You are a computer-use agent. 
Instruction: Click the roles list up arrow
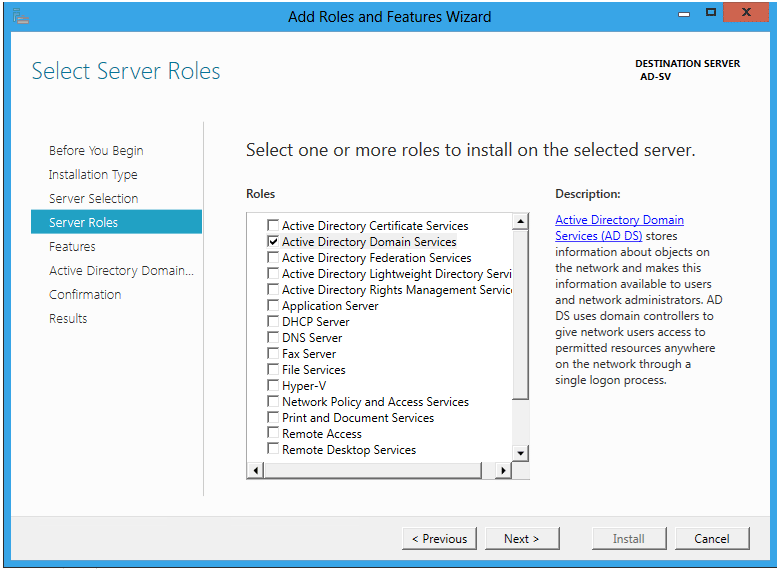520,221
